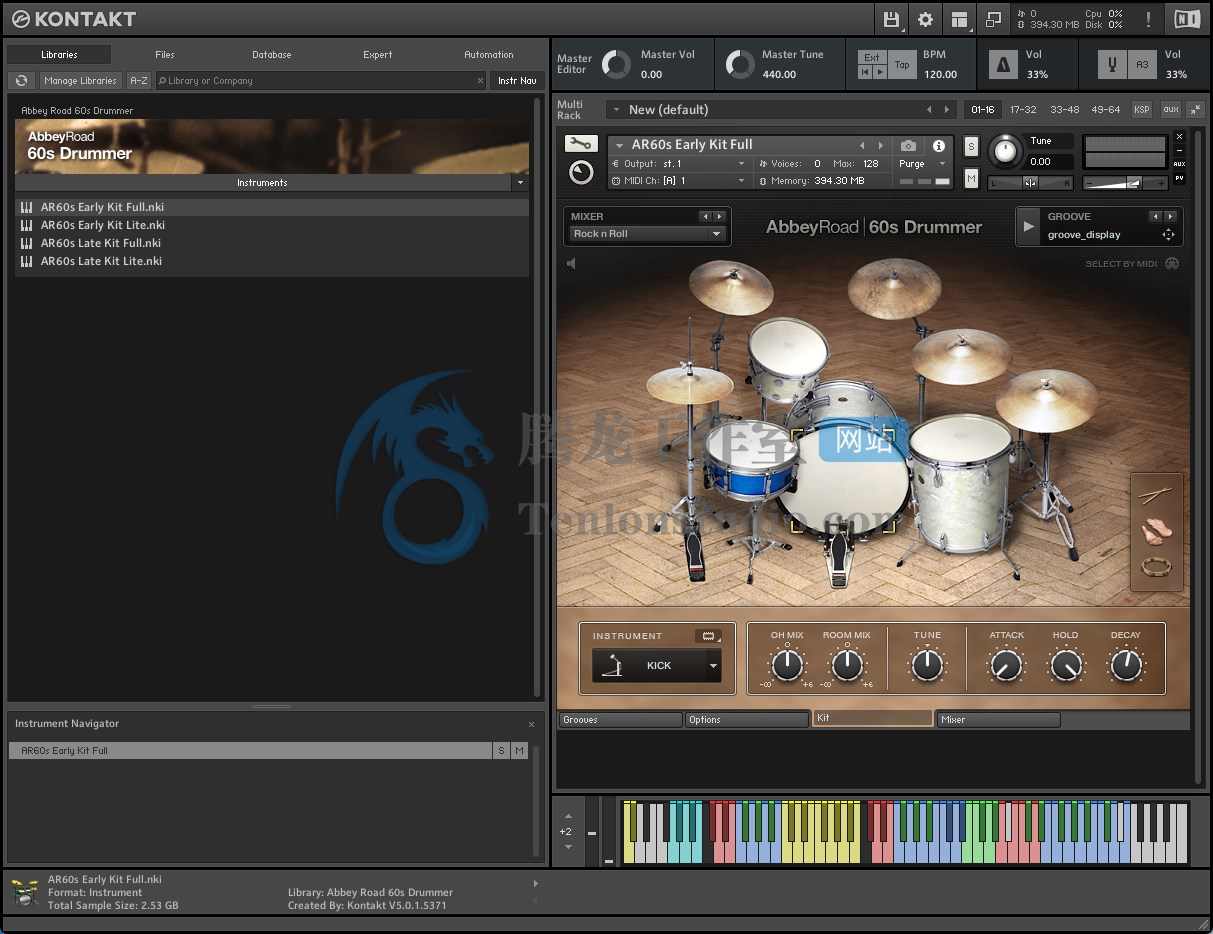The height and width of the screenshot is (934, 1213).
Task: Click the Master Vol knob
Action: point(617,64)
